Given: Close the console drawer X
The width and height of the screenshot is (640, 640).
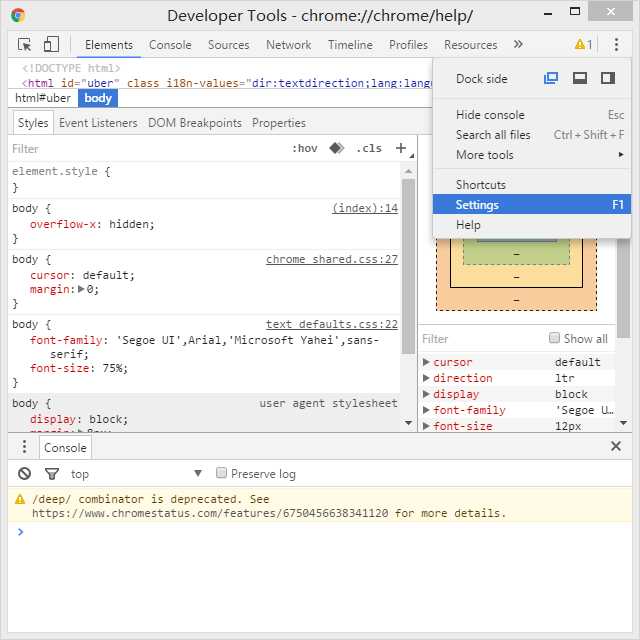Looking at the screenshot, I should [616, 446].
